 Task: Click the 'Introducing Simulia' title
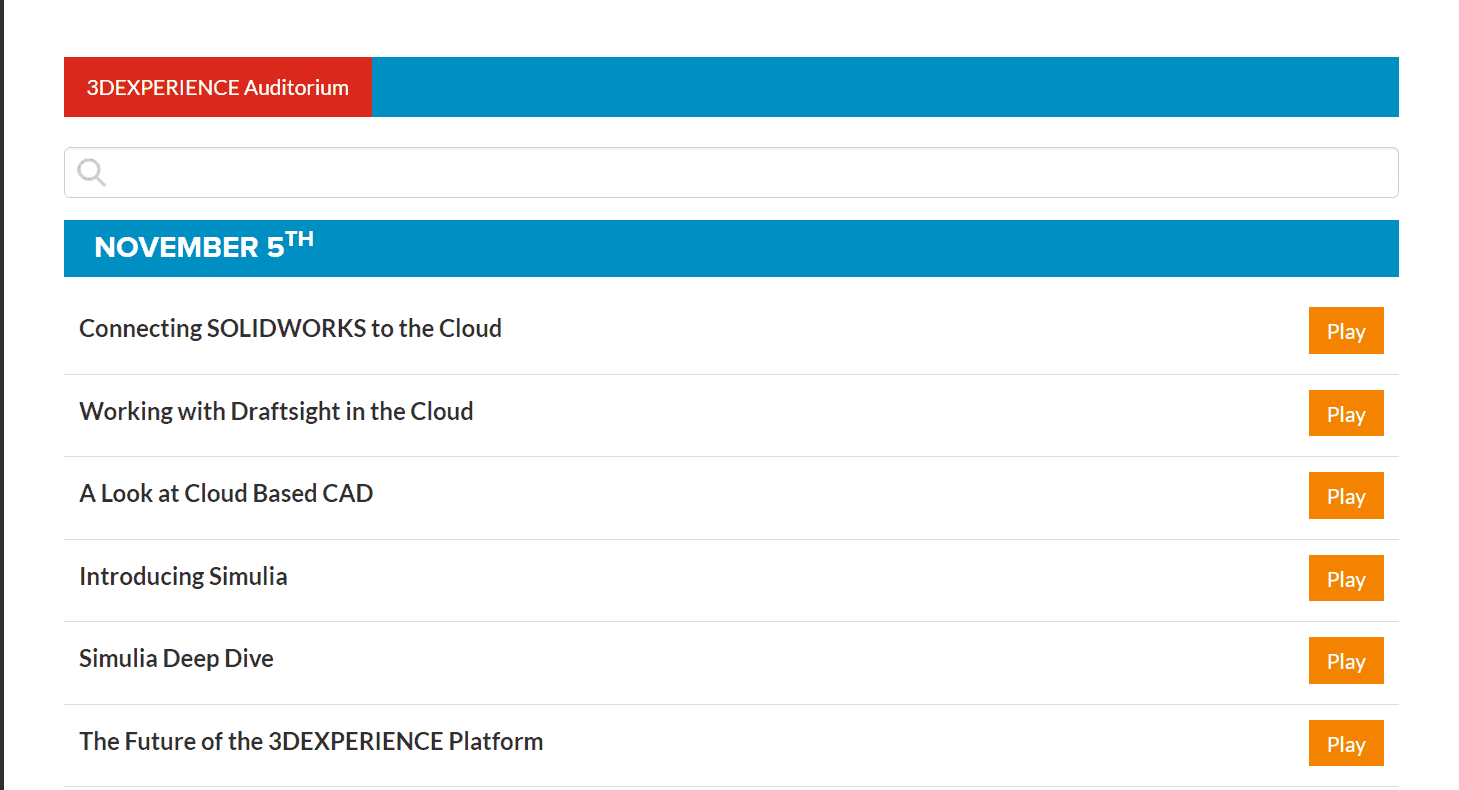click(x=183, y=576)
